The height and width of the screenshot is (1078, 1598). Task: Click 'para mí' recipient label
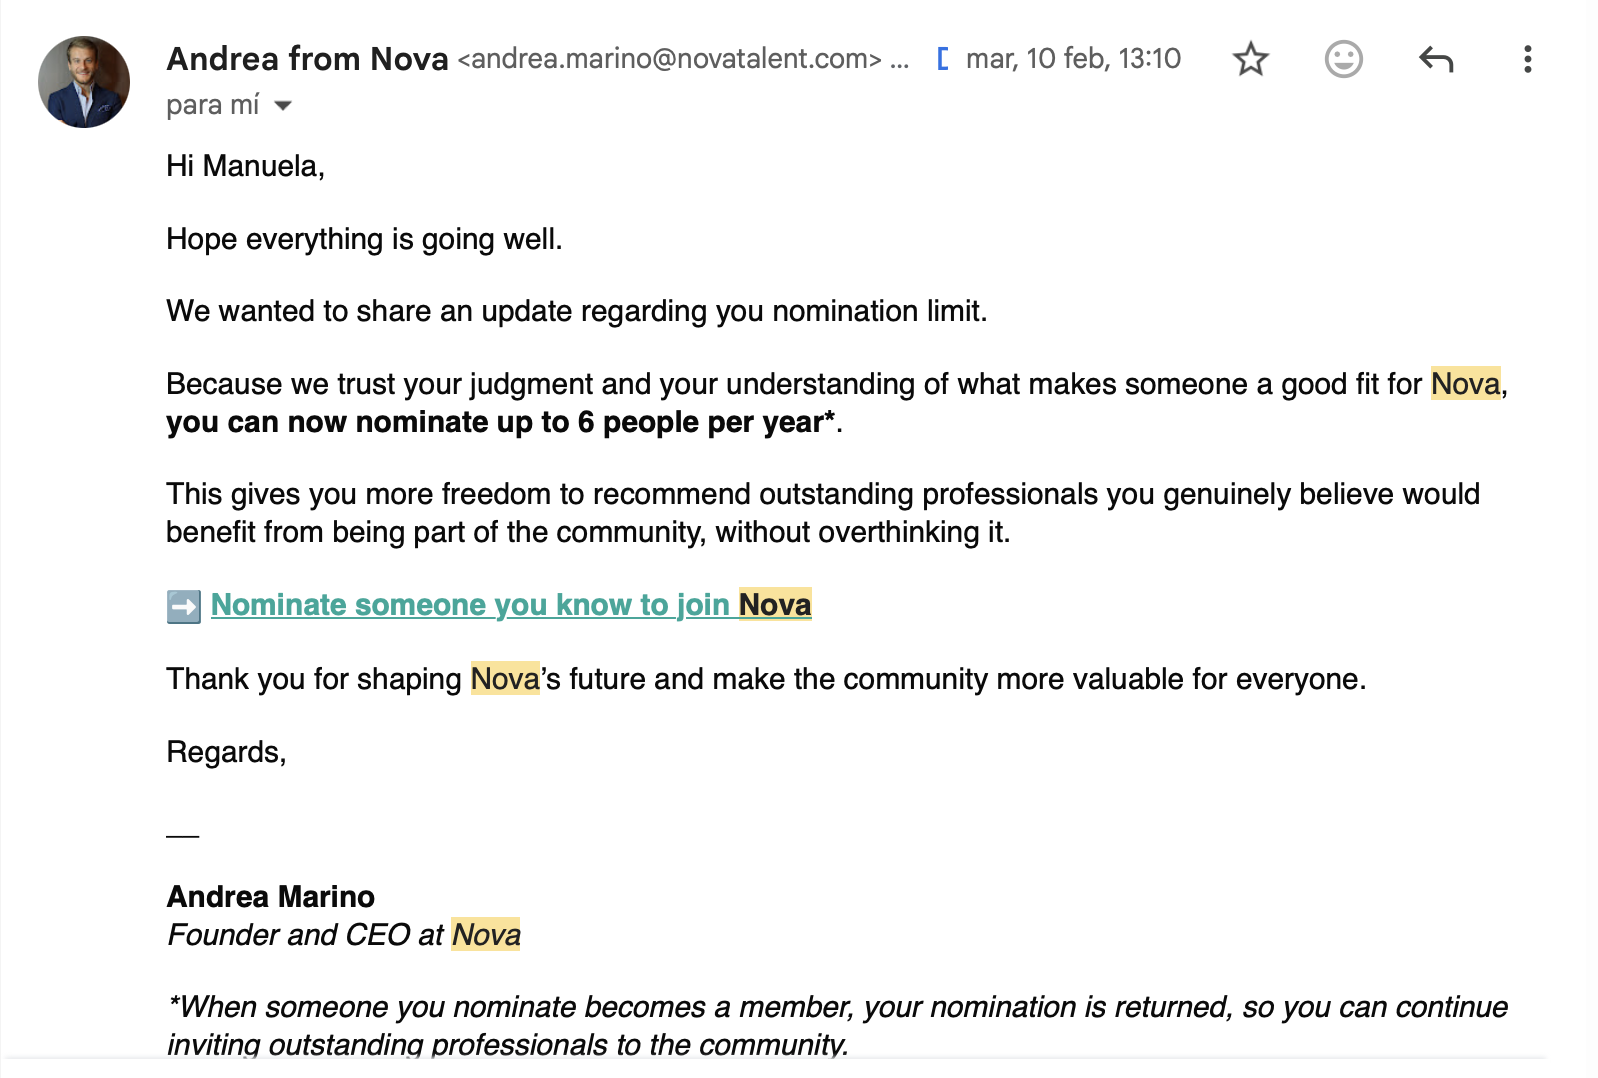(x=213, y=105)
